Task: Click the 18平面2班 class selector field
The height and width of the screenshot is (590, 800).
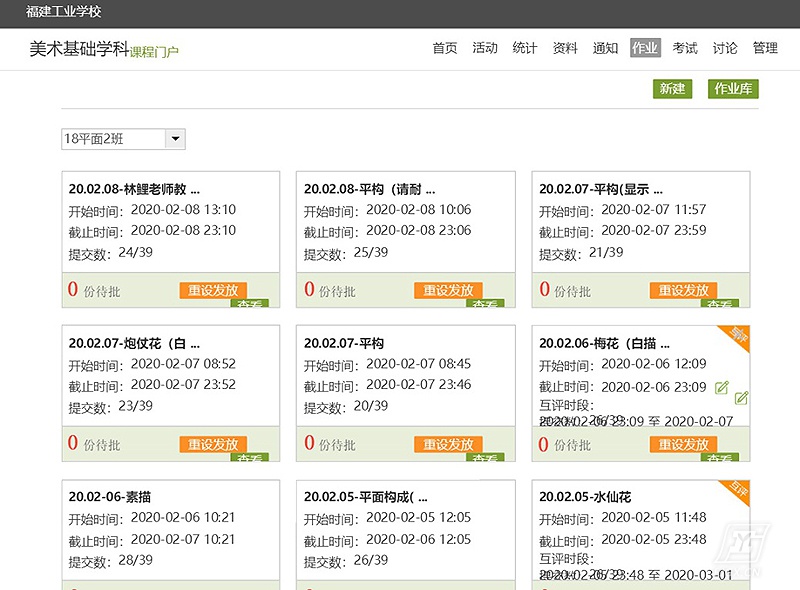Action: click(x=113, y=140)
